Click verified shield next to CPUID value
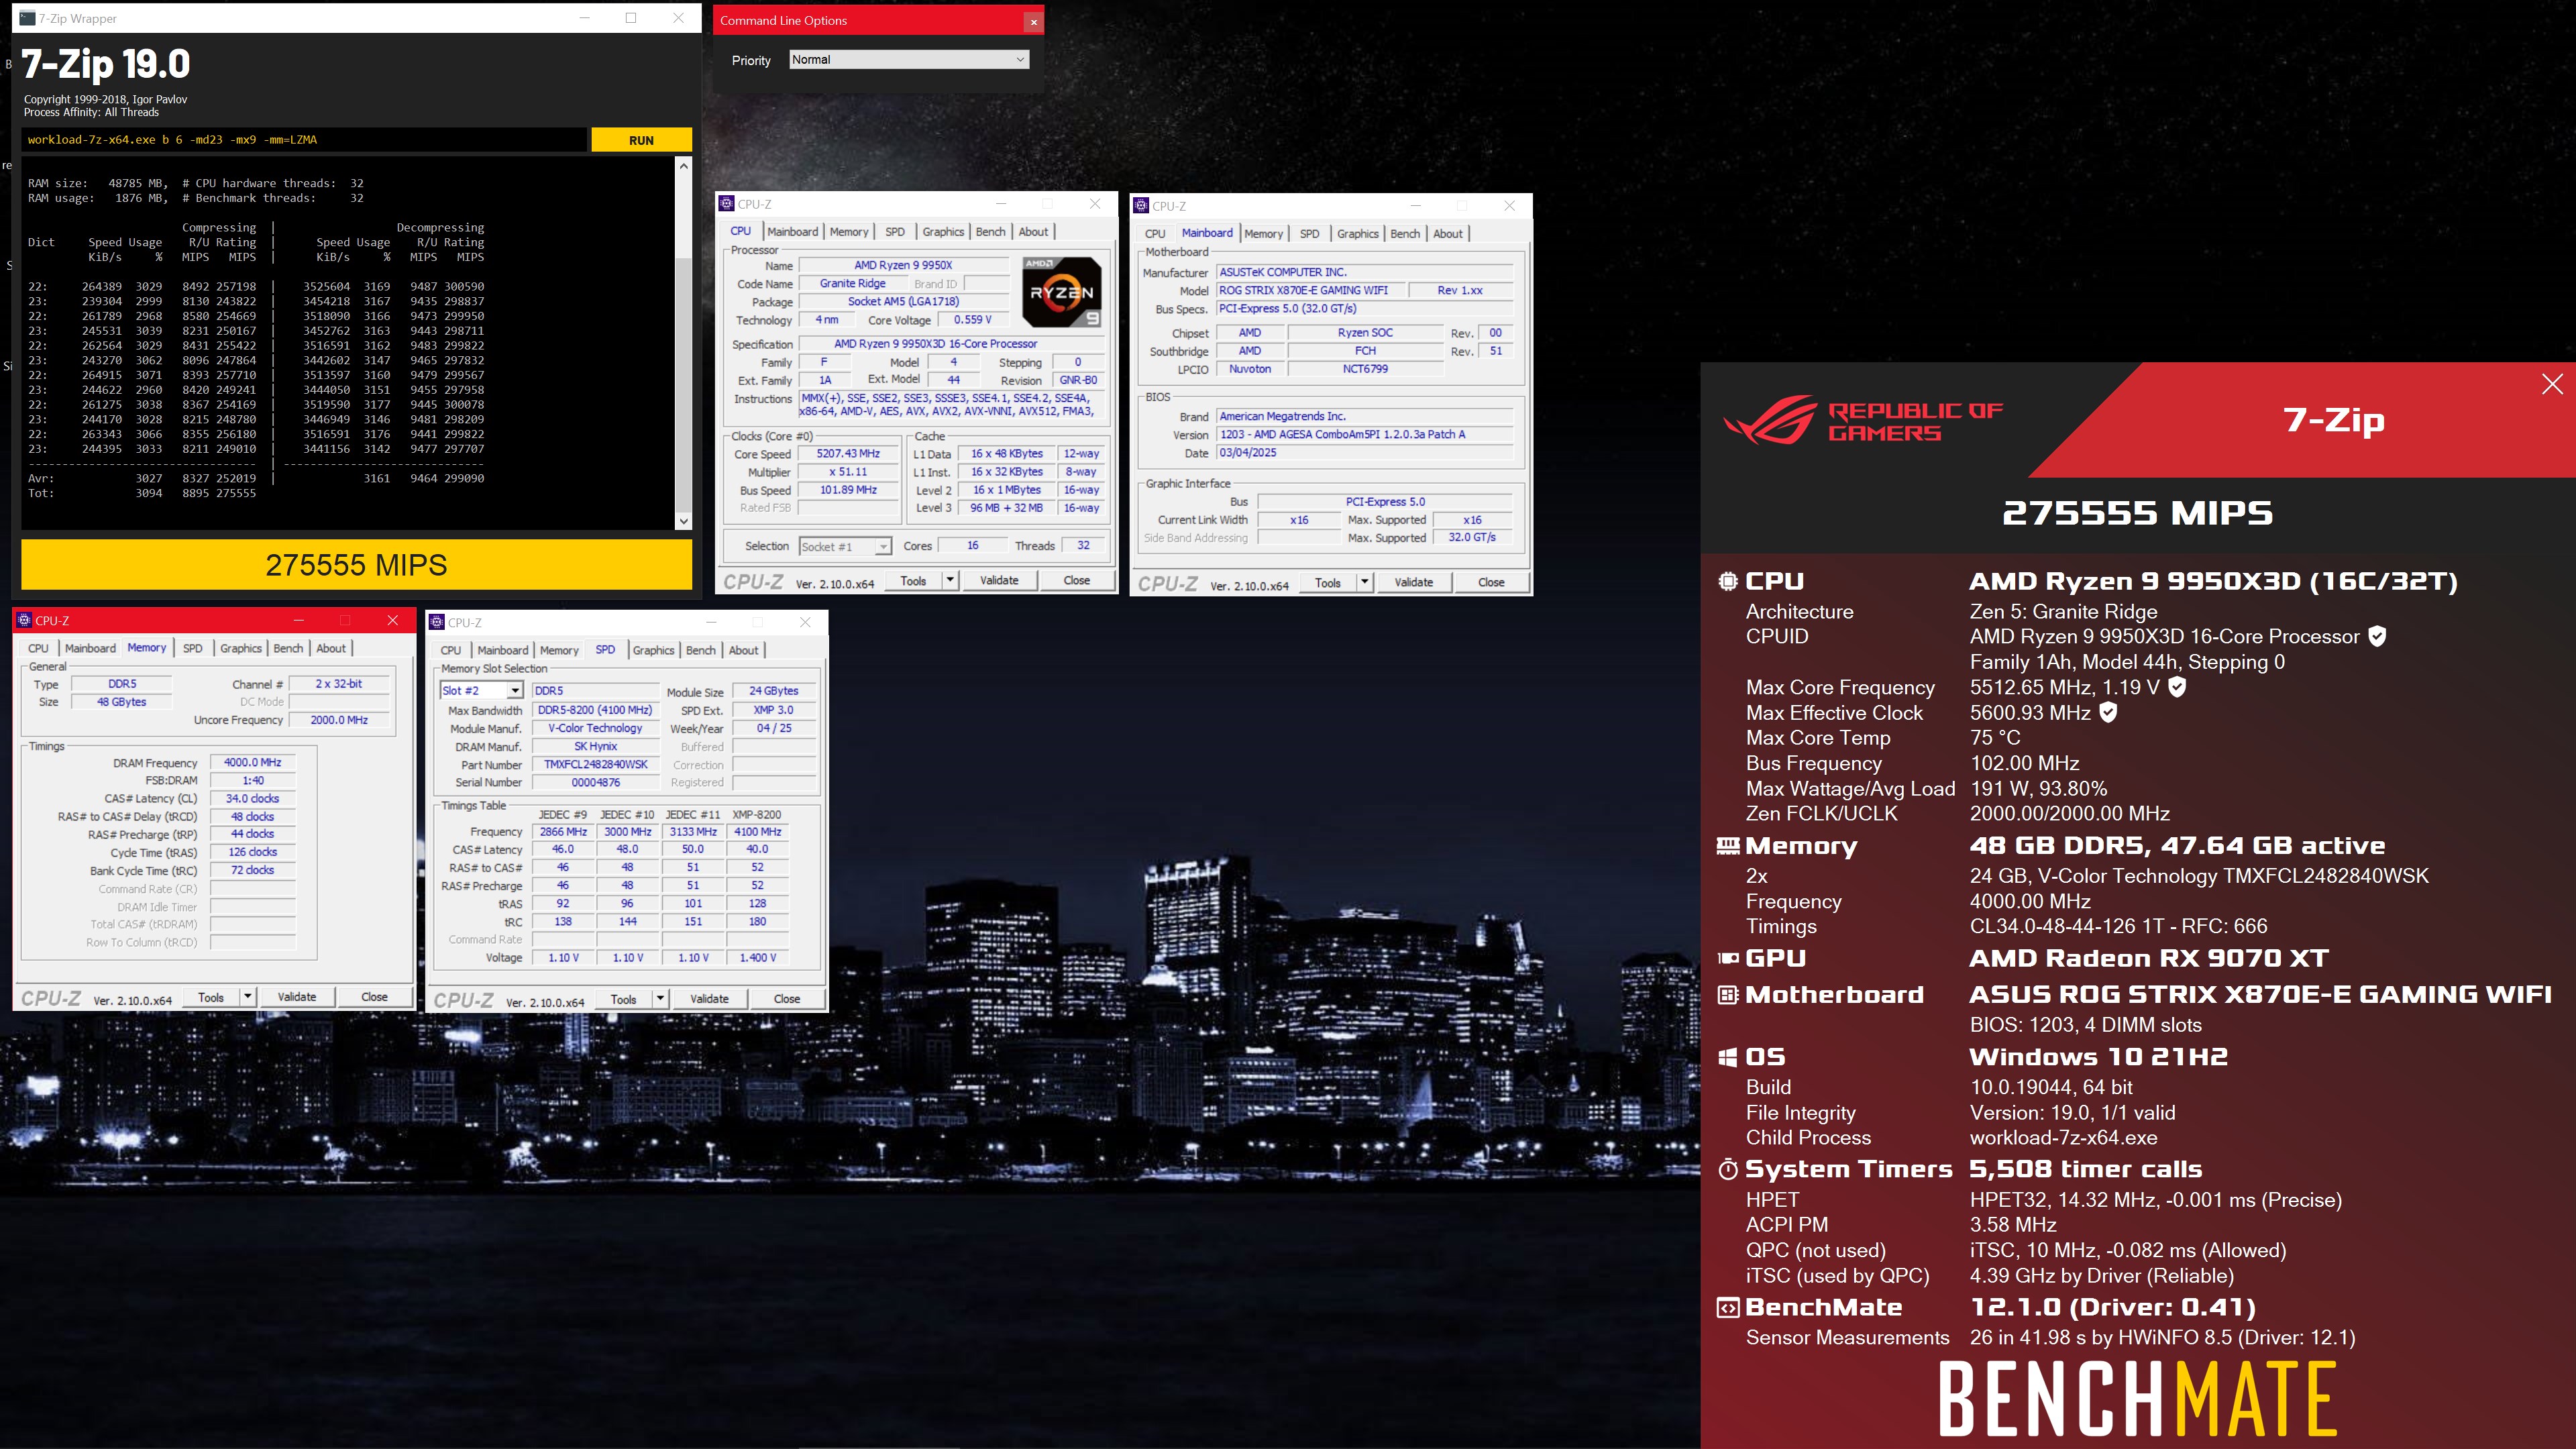This screenshot has width=2576, height=1449. click(2378, 636)
